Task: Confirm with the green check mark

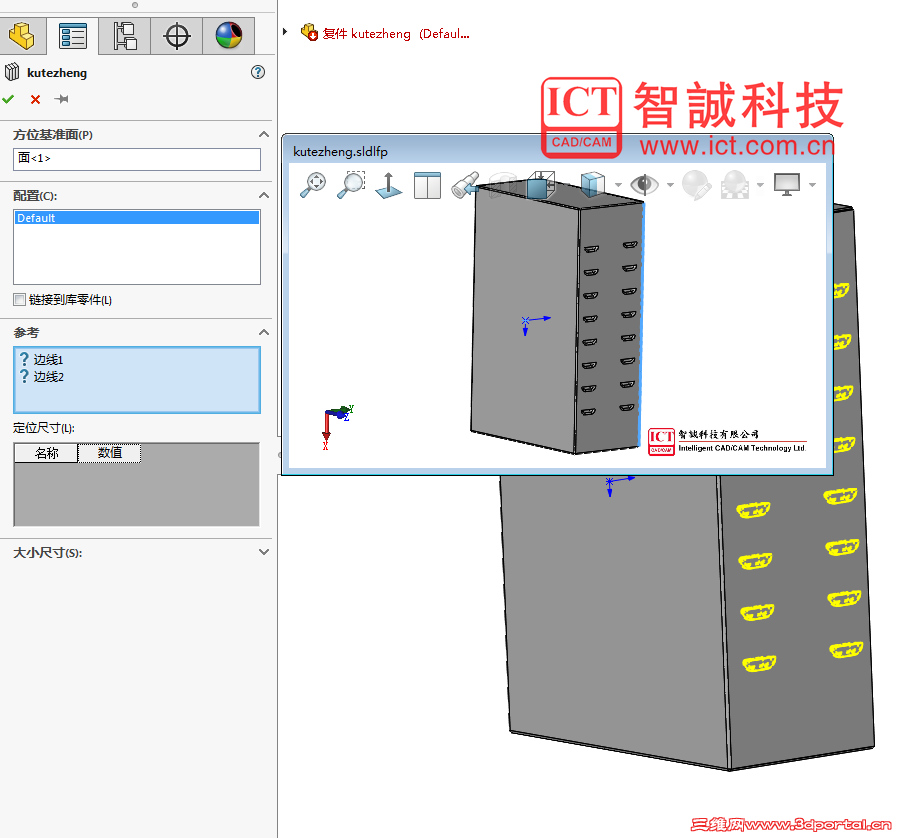Action: tap(8, 99)
